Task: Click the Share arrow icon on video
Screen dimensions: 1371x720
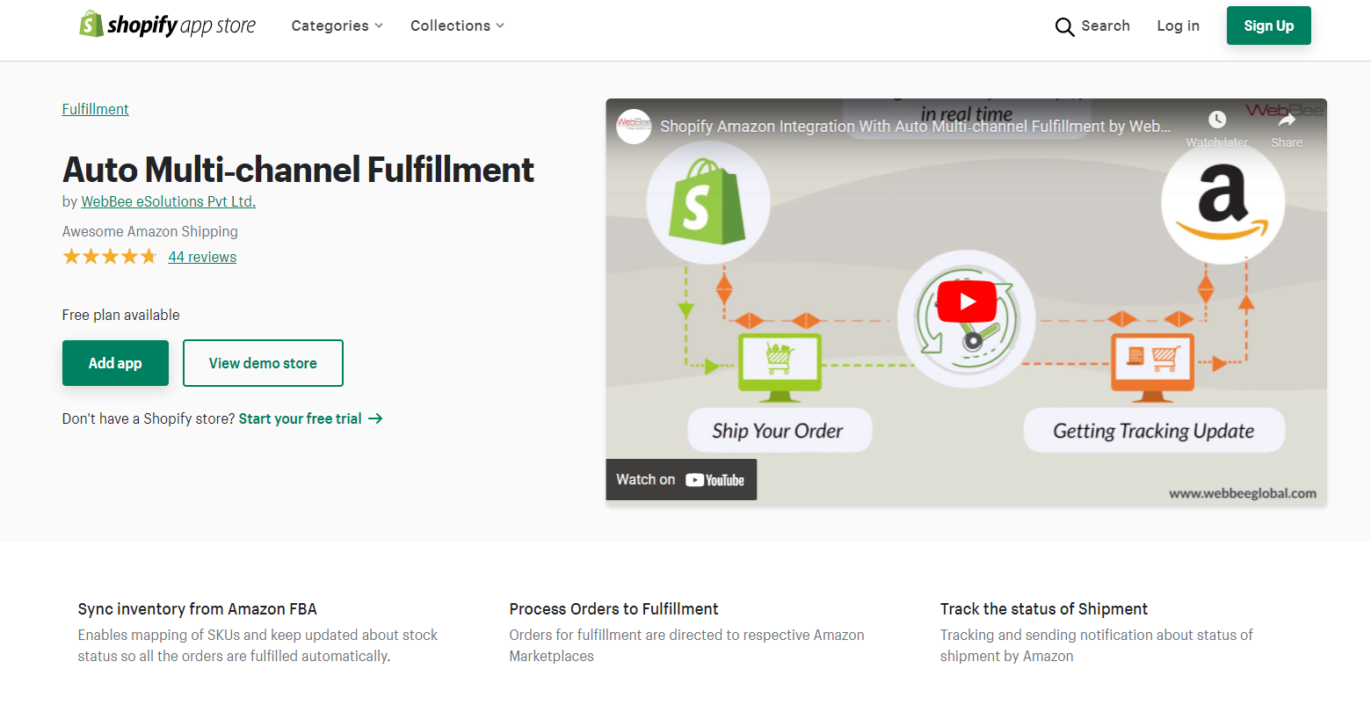Action: pyautogui.click(x=1286, y=120)
